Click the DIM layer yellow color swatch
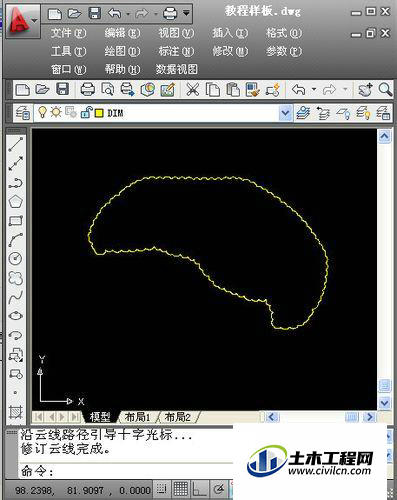The height and width of the screenshot is (500, 397). click(x=99, y=113)
